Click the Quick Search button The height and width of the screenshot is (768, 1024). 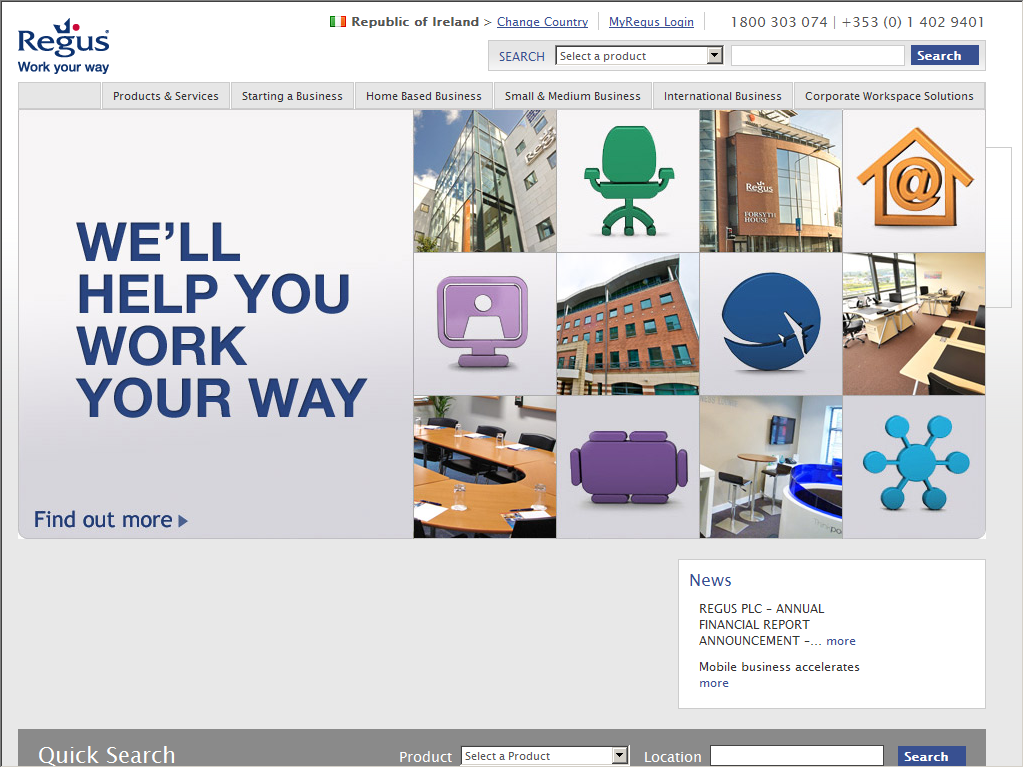[x=931, y=756]
